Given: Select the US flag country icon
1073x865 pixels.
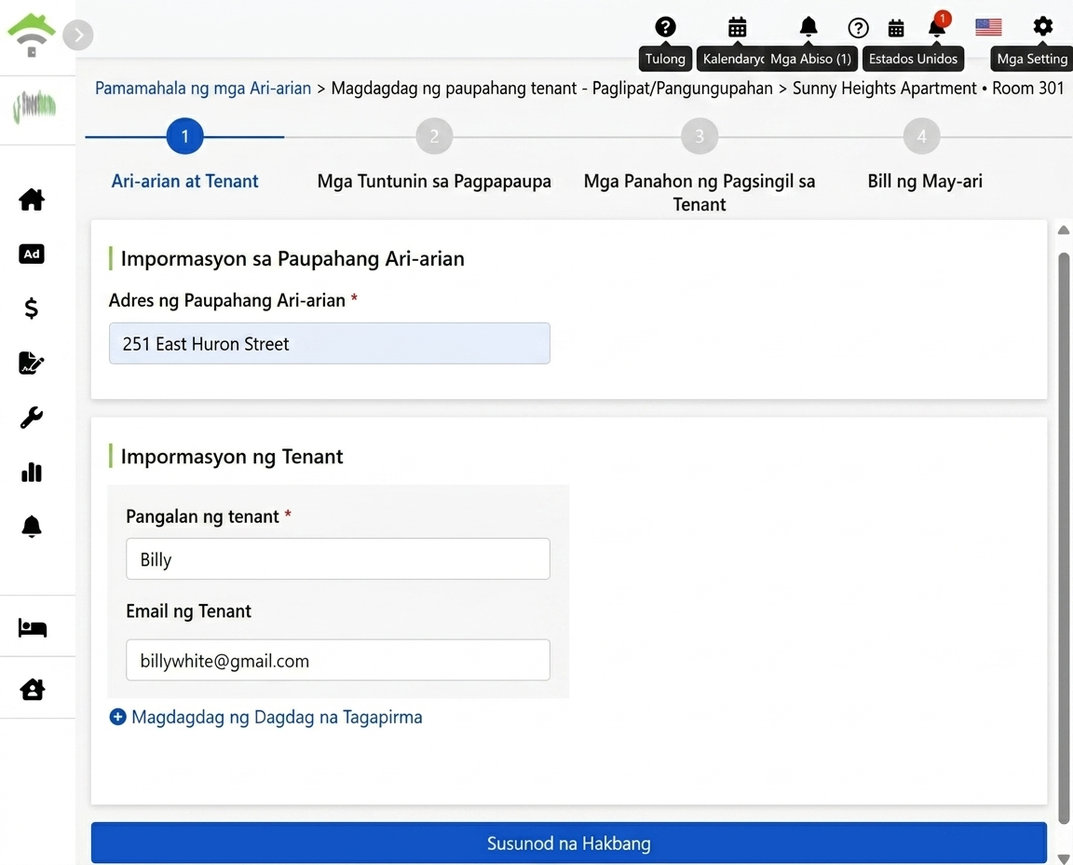Looking at the screenshot, I should tap(988, 27).
